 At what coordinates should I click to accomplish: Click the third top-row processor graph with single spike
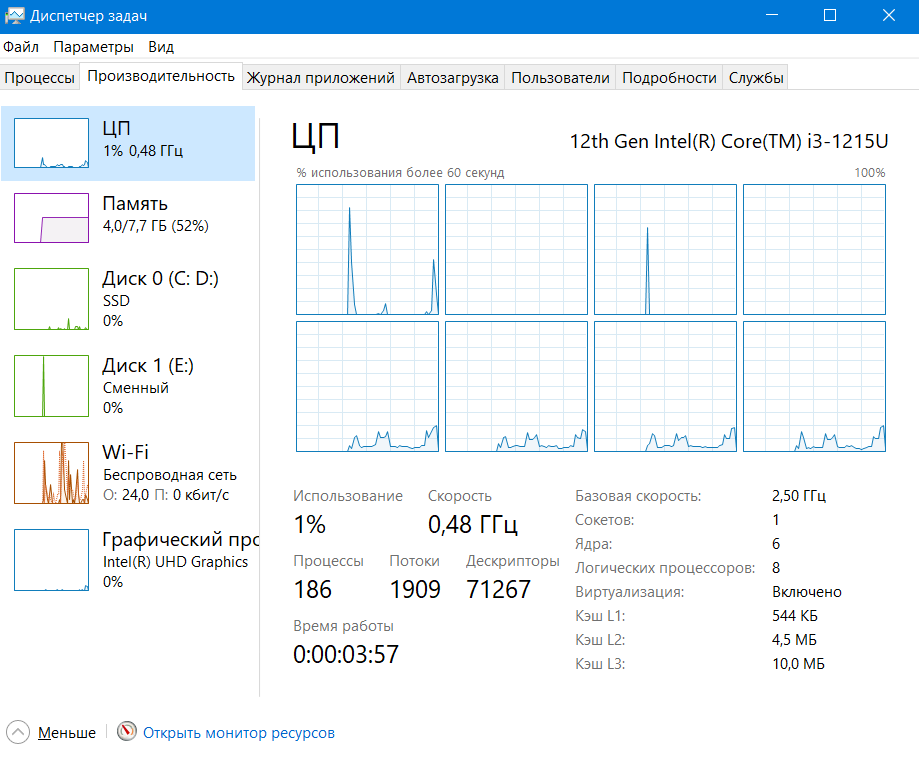(665, 250)
